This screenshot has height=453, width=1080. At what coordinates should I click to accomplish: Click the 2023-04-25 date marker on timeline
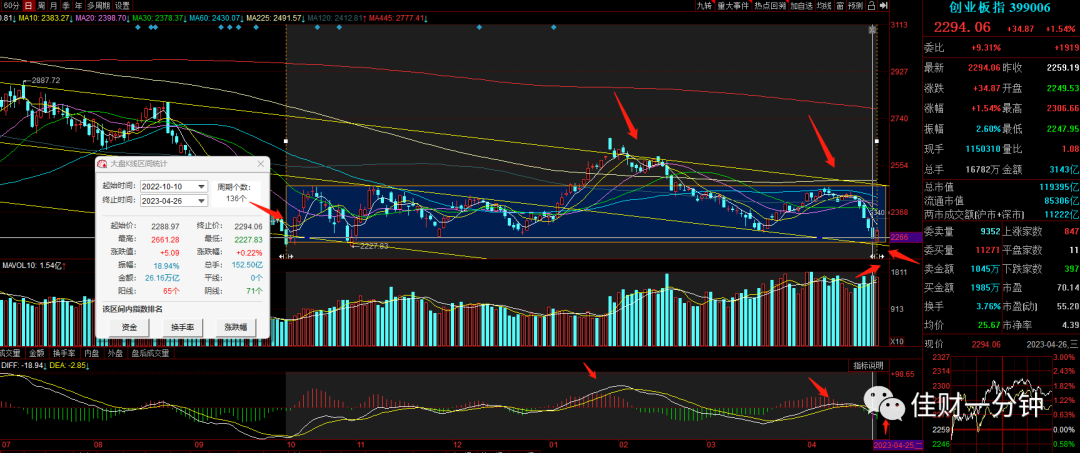click(x=898, y=445)
